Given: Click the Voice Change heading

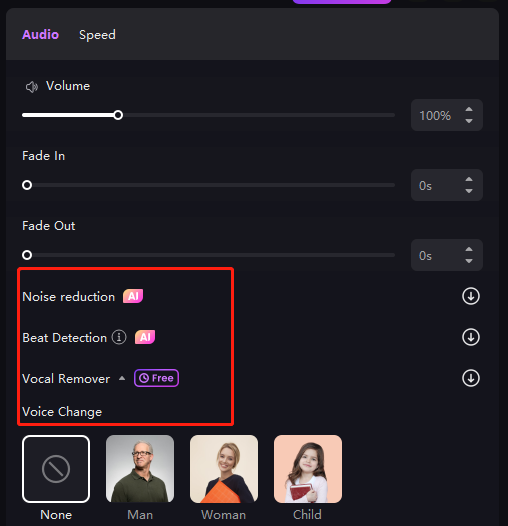Looking at the screenshot, I should 62,412.
